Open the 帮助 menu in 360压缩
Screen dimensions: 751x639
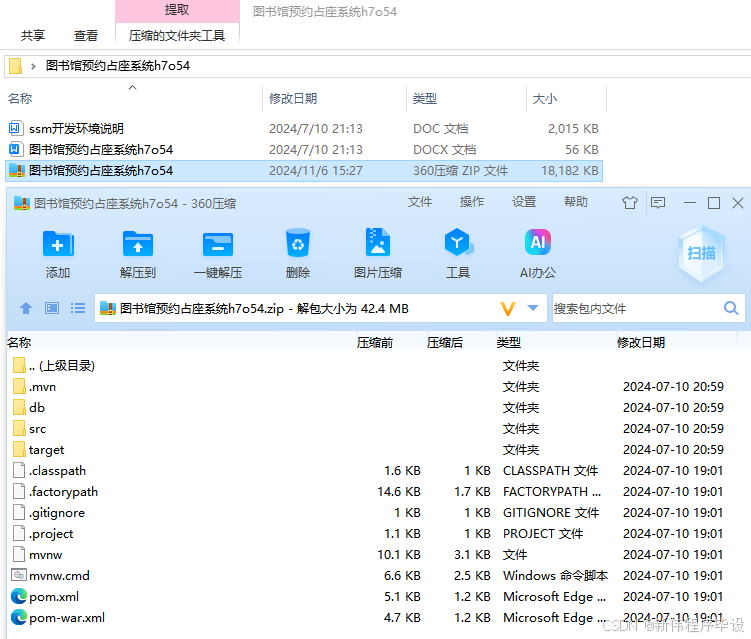point(576,202)
